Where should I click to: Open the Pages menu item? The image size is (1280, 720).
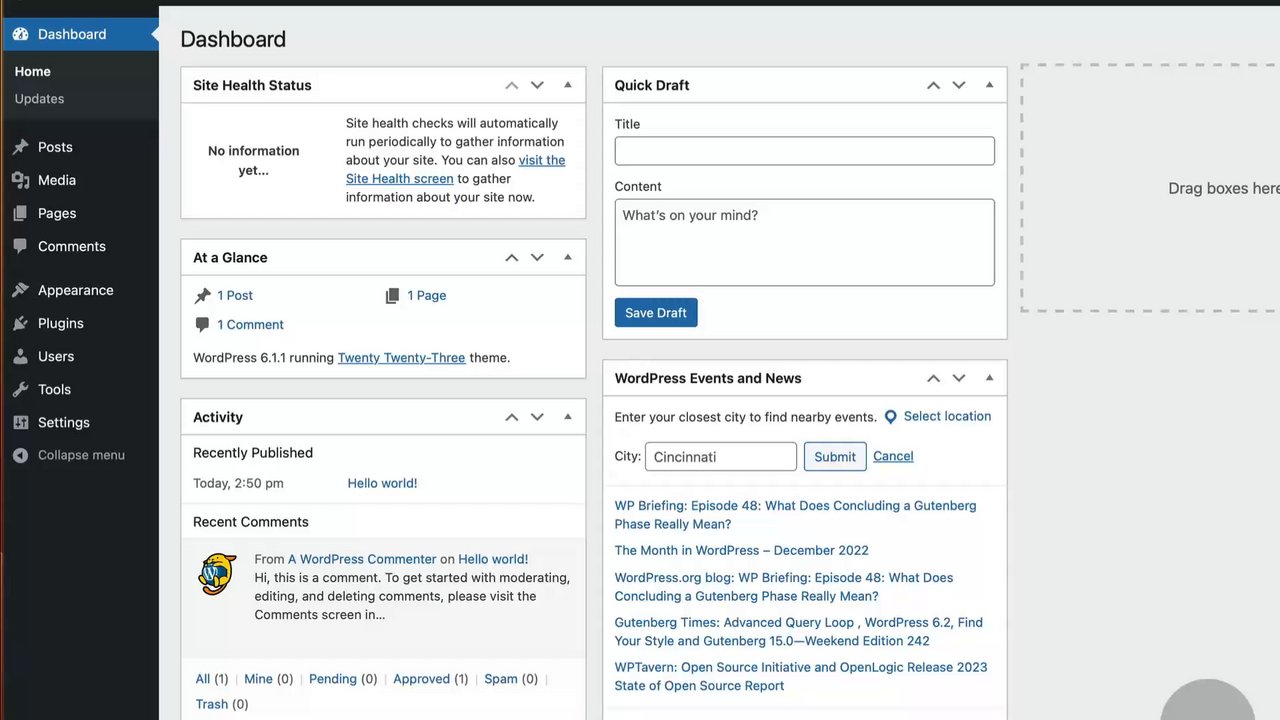[x=57, y=213]
